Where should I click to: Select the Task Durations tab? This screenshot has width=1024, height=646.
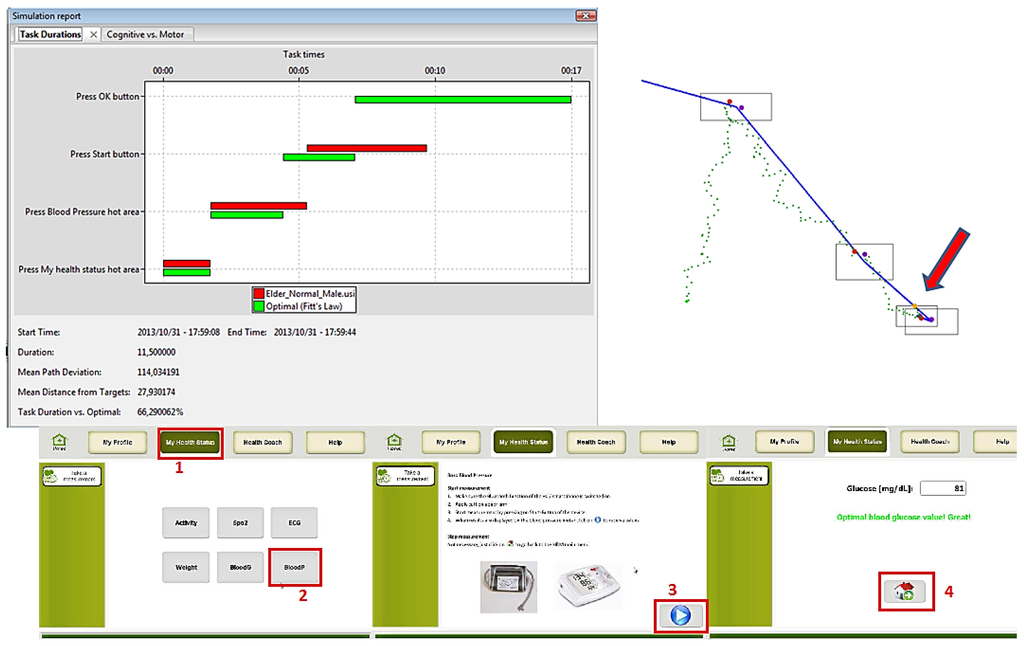coord(50,34)
